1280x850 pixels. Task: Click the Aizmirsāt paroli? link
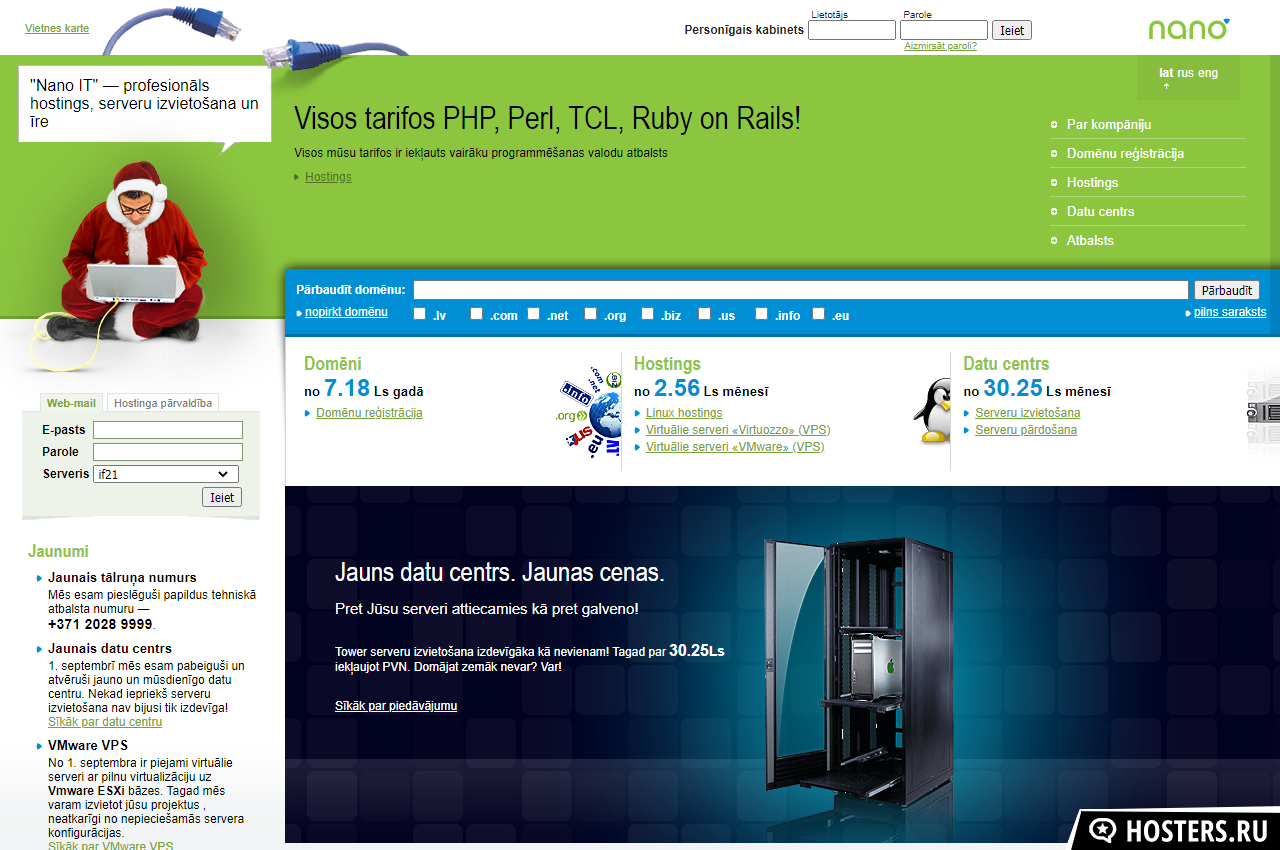point(940,46)
